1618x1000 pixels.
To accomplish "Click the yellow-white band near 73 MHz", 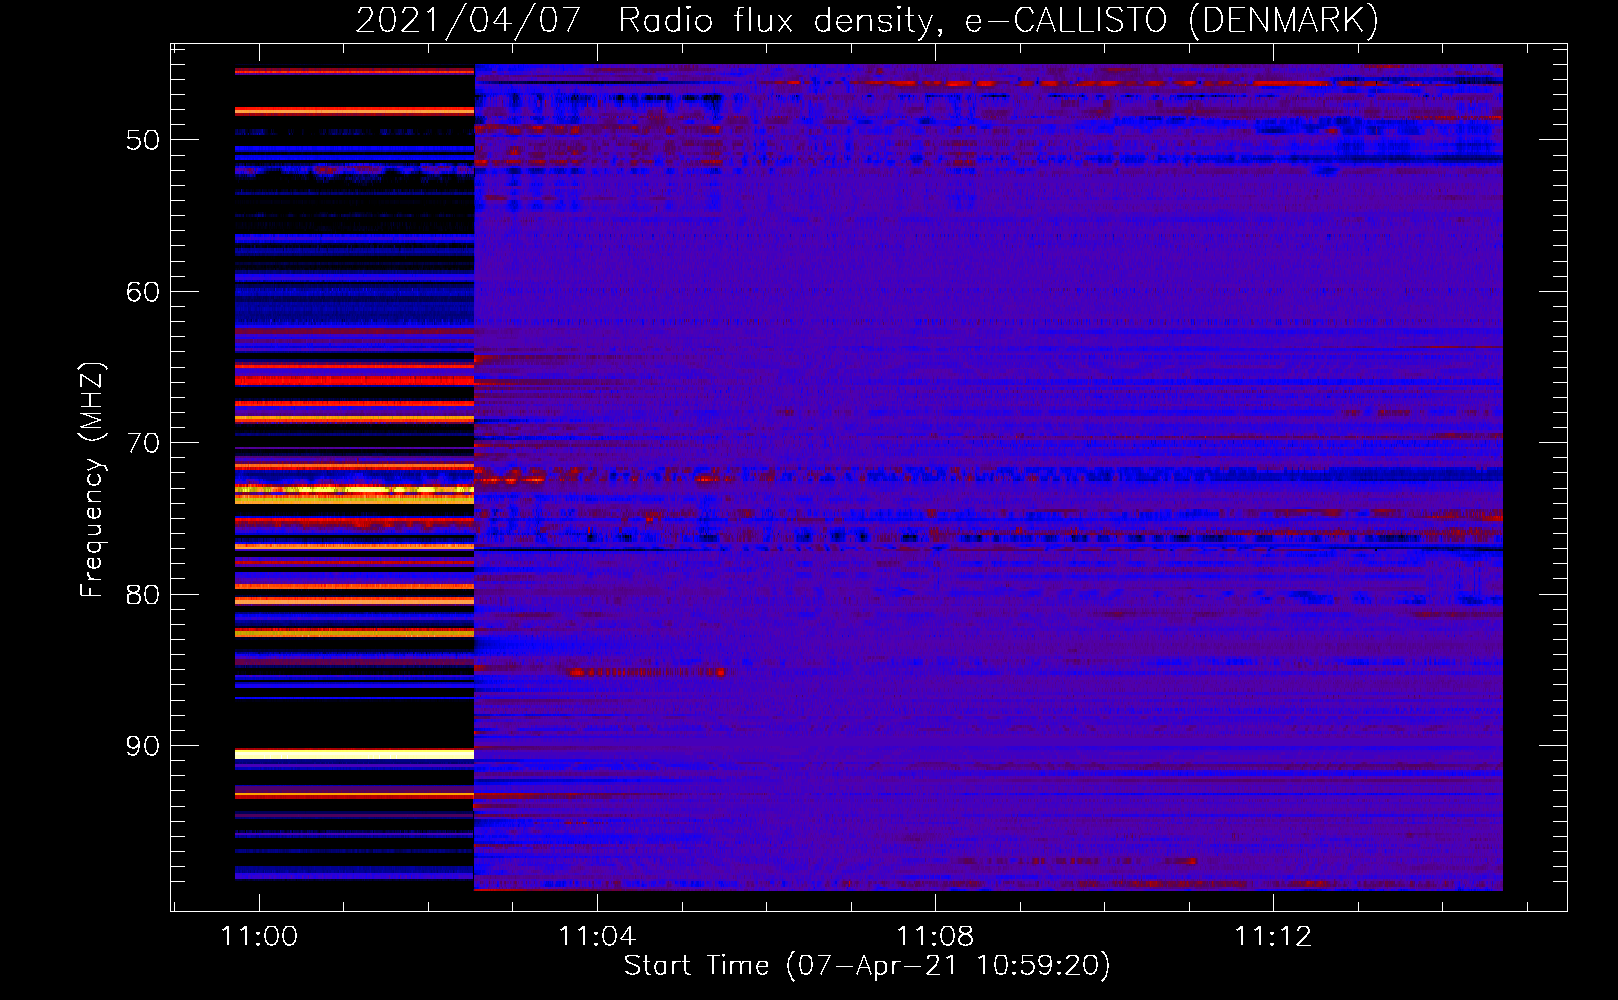I will 354,492.
